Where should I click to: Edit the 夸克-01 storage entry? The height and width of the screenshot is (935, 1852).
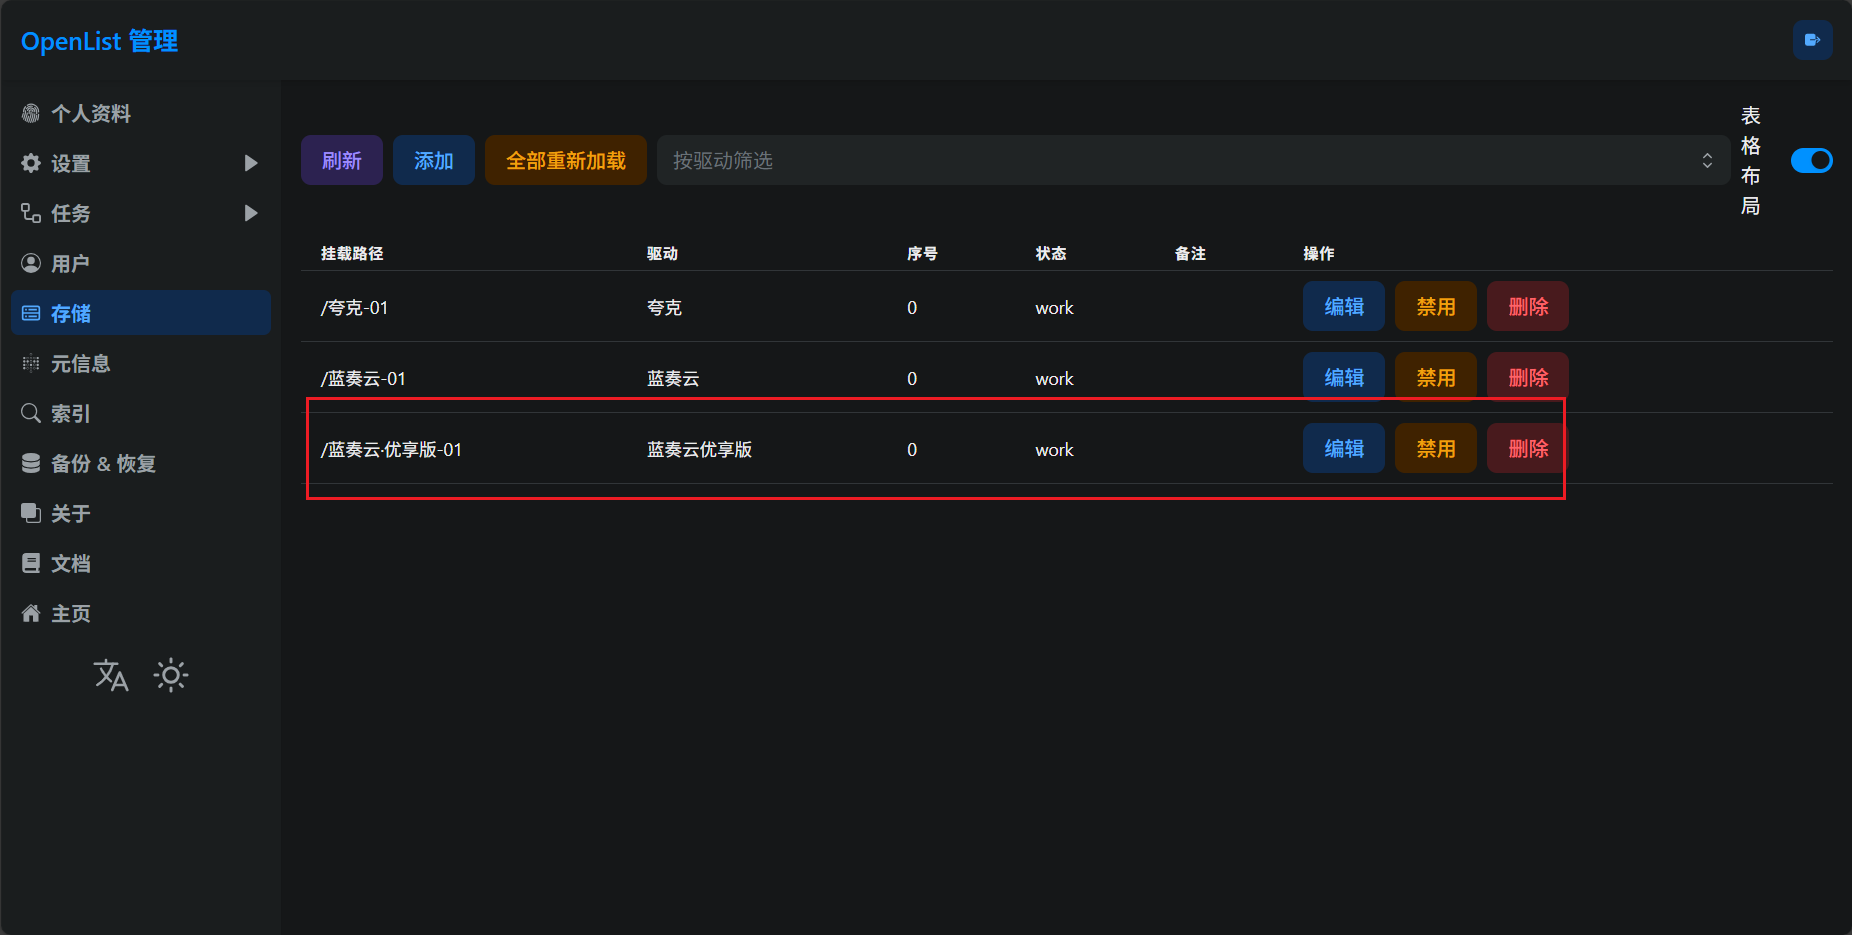1343,307
